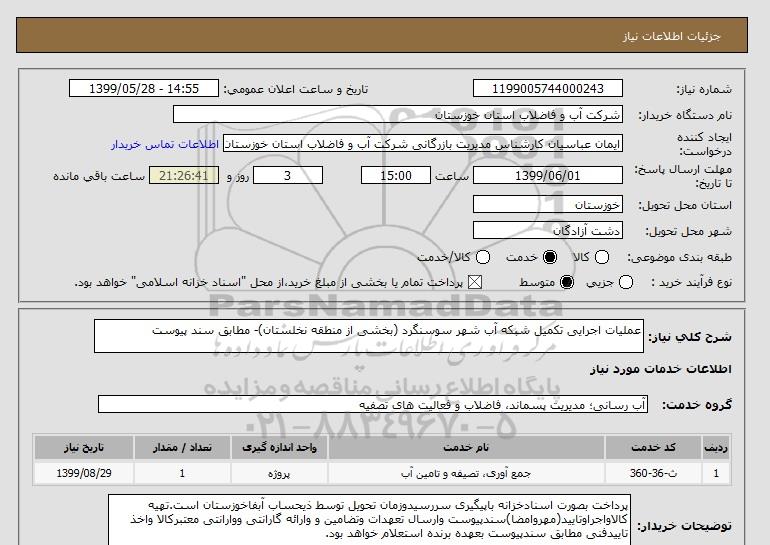The height and width of the screenshot is (545, 770).
Task: Select the کالا radio button
Action: pos(602,257)
